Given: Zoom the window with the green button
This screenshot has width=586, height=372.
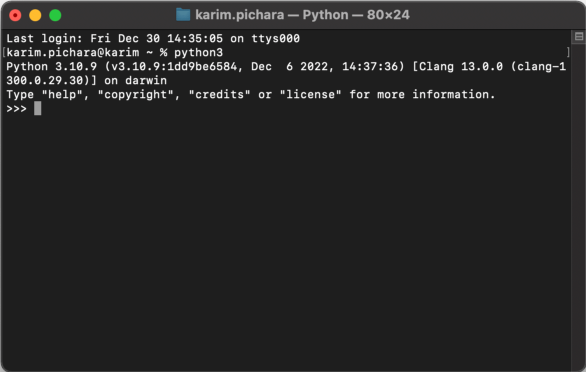Looking at the screenshot, I should [55, 15].
